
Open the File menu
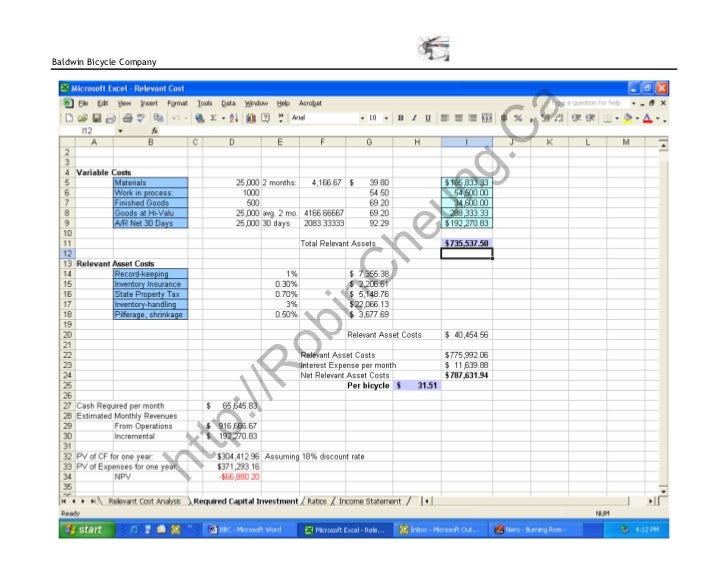tap(83, 103)
